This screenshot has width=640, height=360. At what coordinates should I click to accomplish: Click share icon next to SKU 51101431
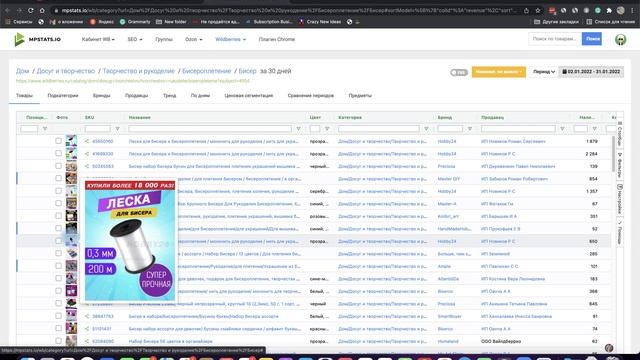[87, 329]
